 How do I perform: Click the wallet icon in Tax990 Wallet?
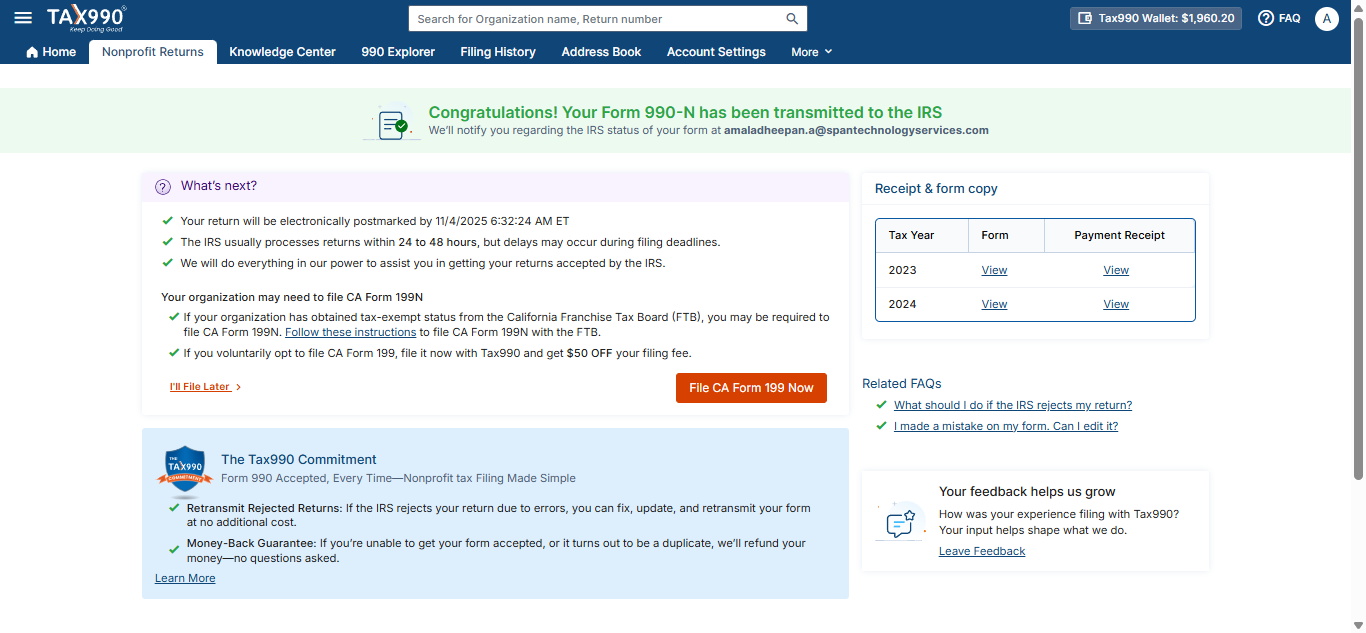coord(1085,18)
